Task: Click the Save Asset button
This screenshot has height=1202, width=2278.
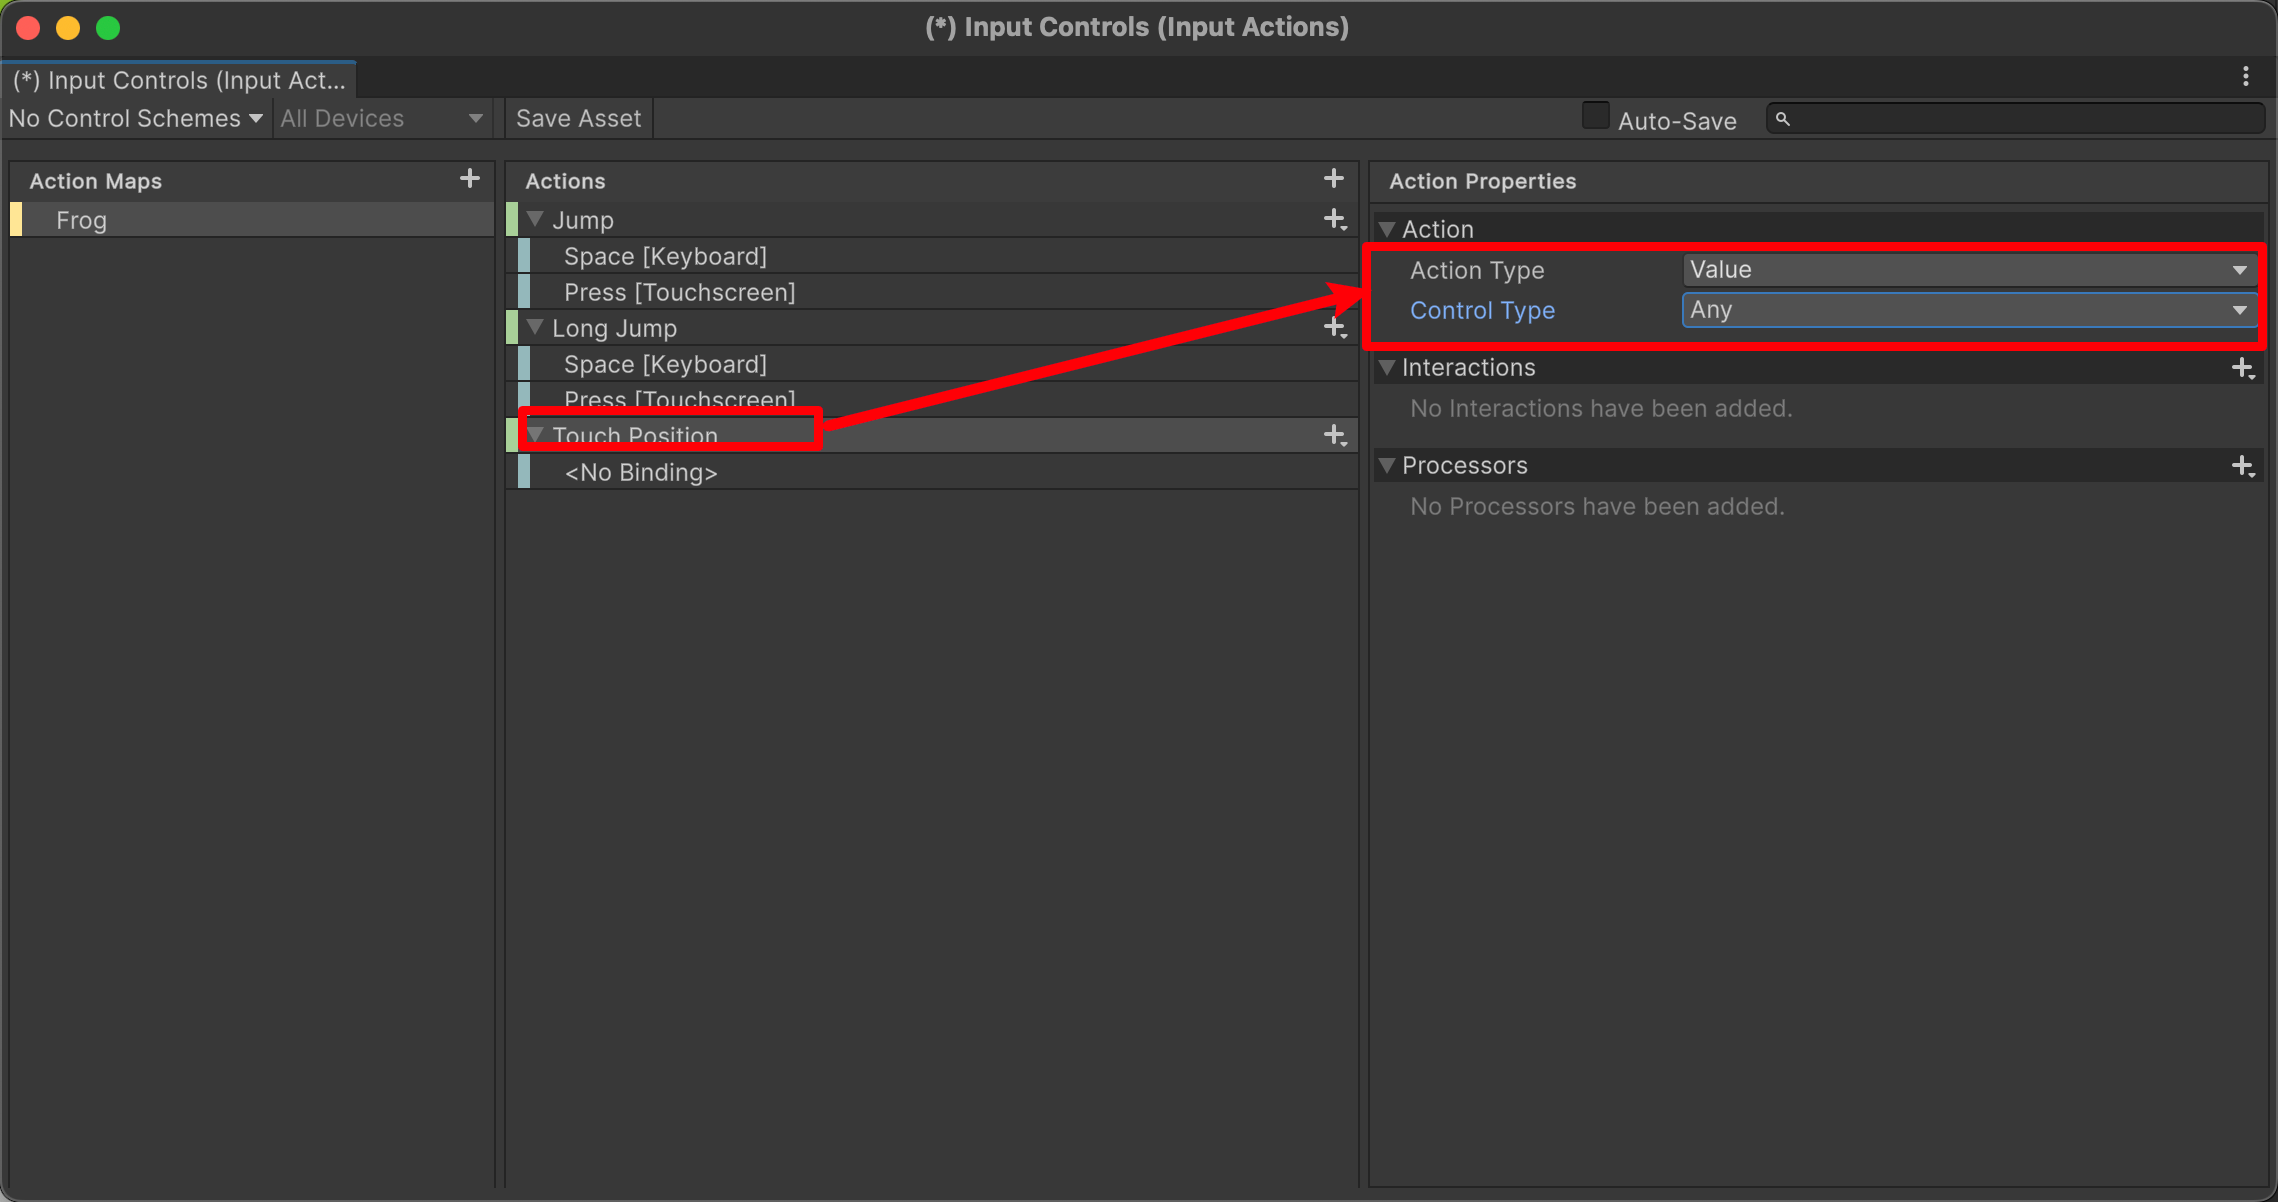Action: click(x=579, y=118)
